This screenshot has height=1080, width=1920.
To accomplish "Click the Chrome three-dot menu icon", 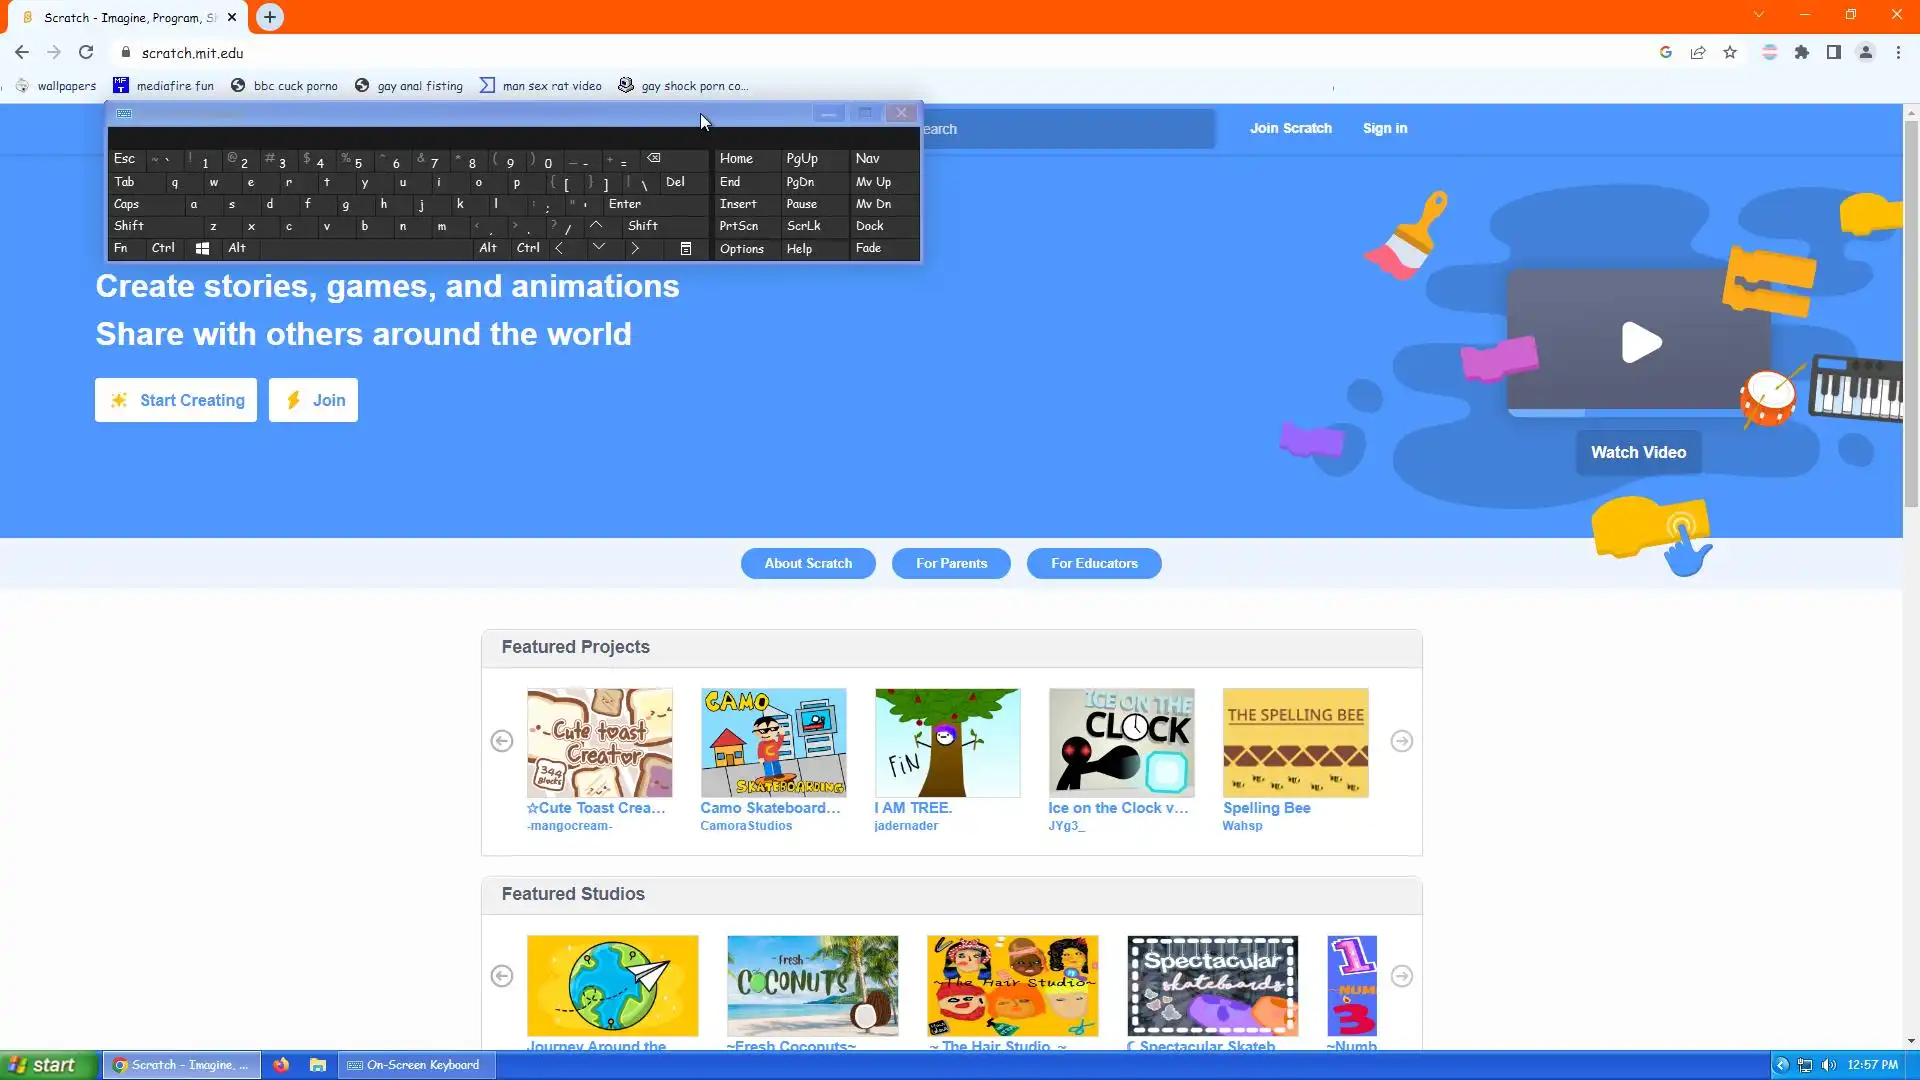I will [1898, 53].
